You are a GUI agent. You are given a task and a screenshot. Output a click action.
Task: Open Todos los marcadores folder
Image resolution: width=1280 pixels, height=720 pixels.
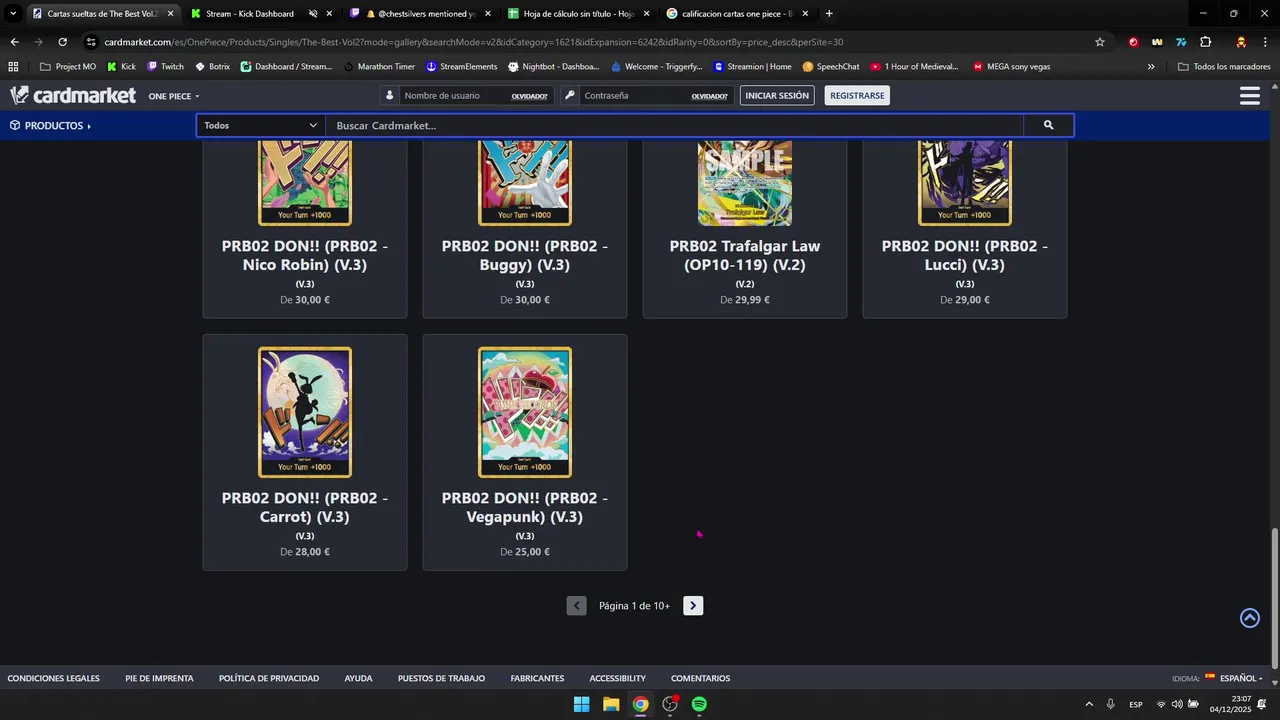point(1224,67)
